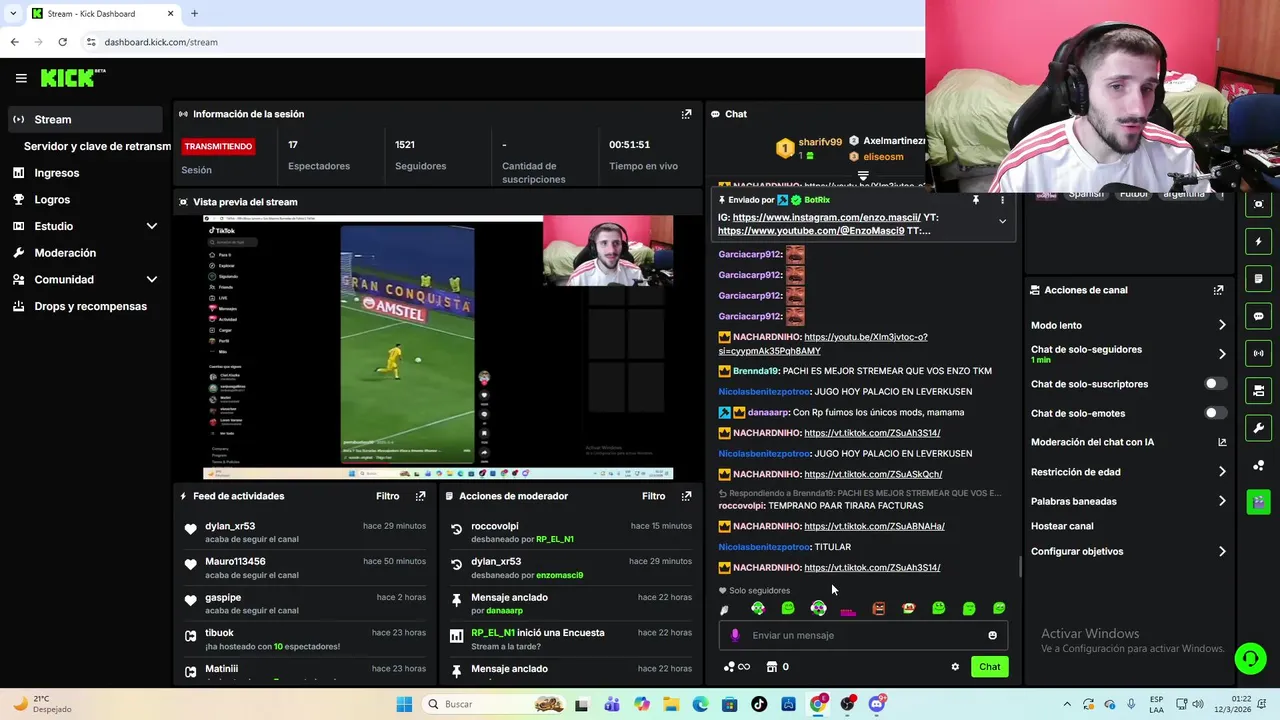Open Filtro in Acciones de moderador

click(653, 496)
